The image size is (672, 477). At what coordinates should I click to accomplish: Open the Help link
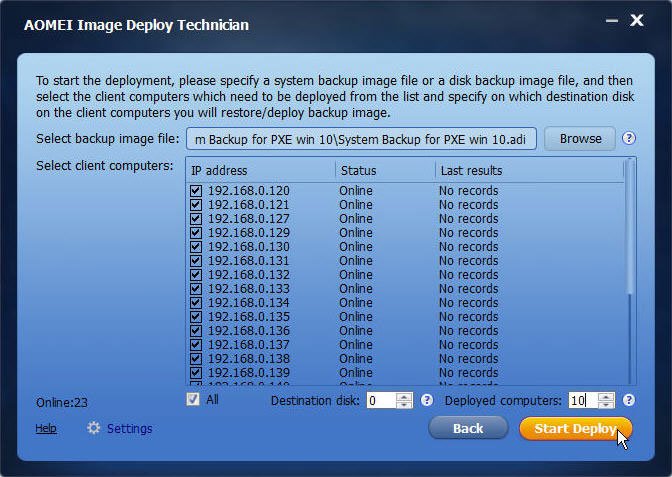[46, 428]
